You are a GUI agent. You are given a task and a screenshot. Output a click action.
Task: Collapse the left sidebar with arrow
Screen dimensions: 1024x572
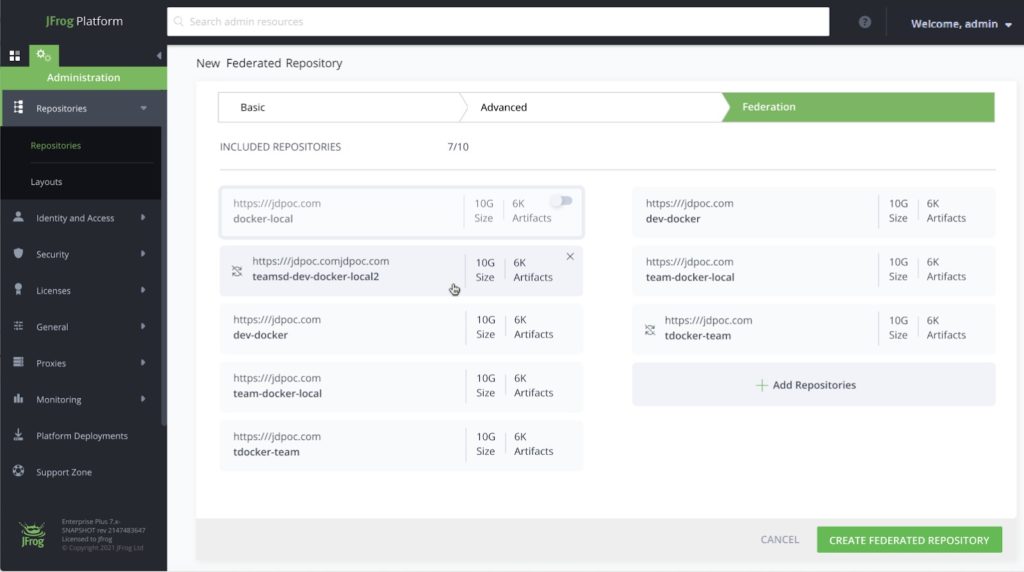[x=160, y=56]
